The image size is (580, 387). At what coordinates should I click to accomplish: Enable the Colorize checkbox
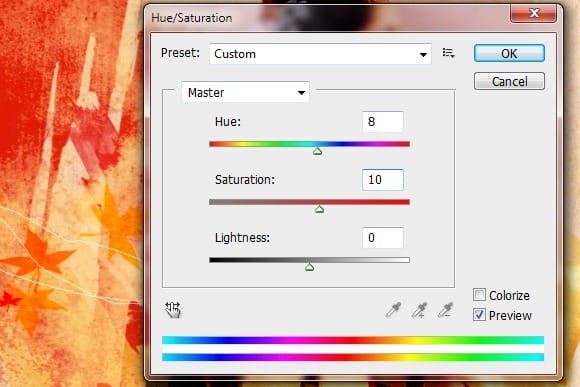(479, 295)
